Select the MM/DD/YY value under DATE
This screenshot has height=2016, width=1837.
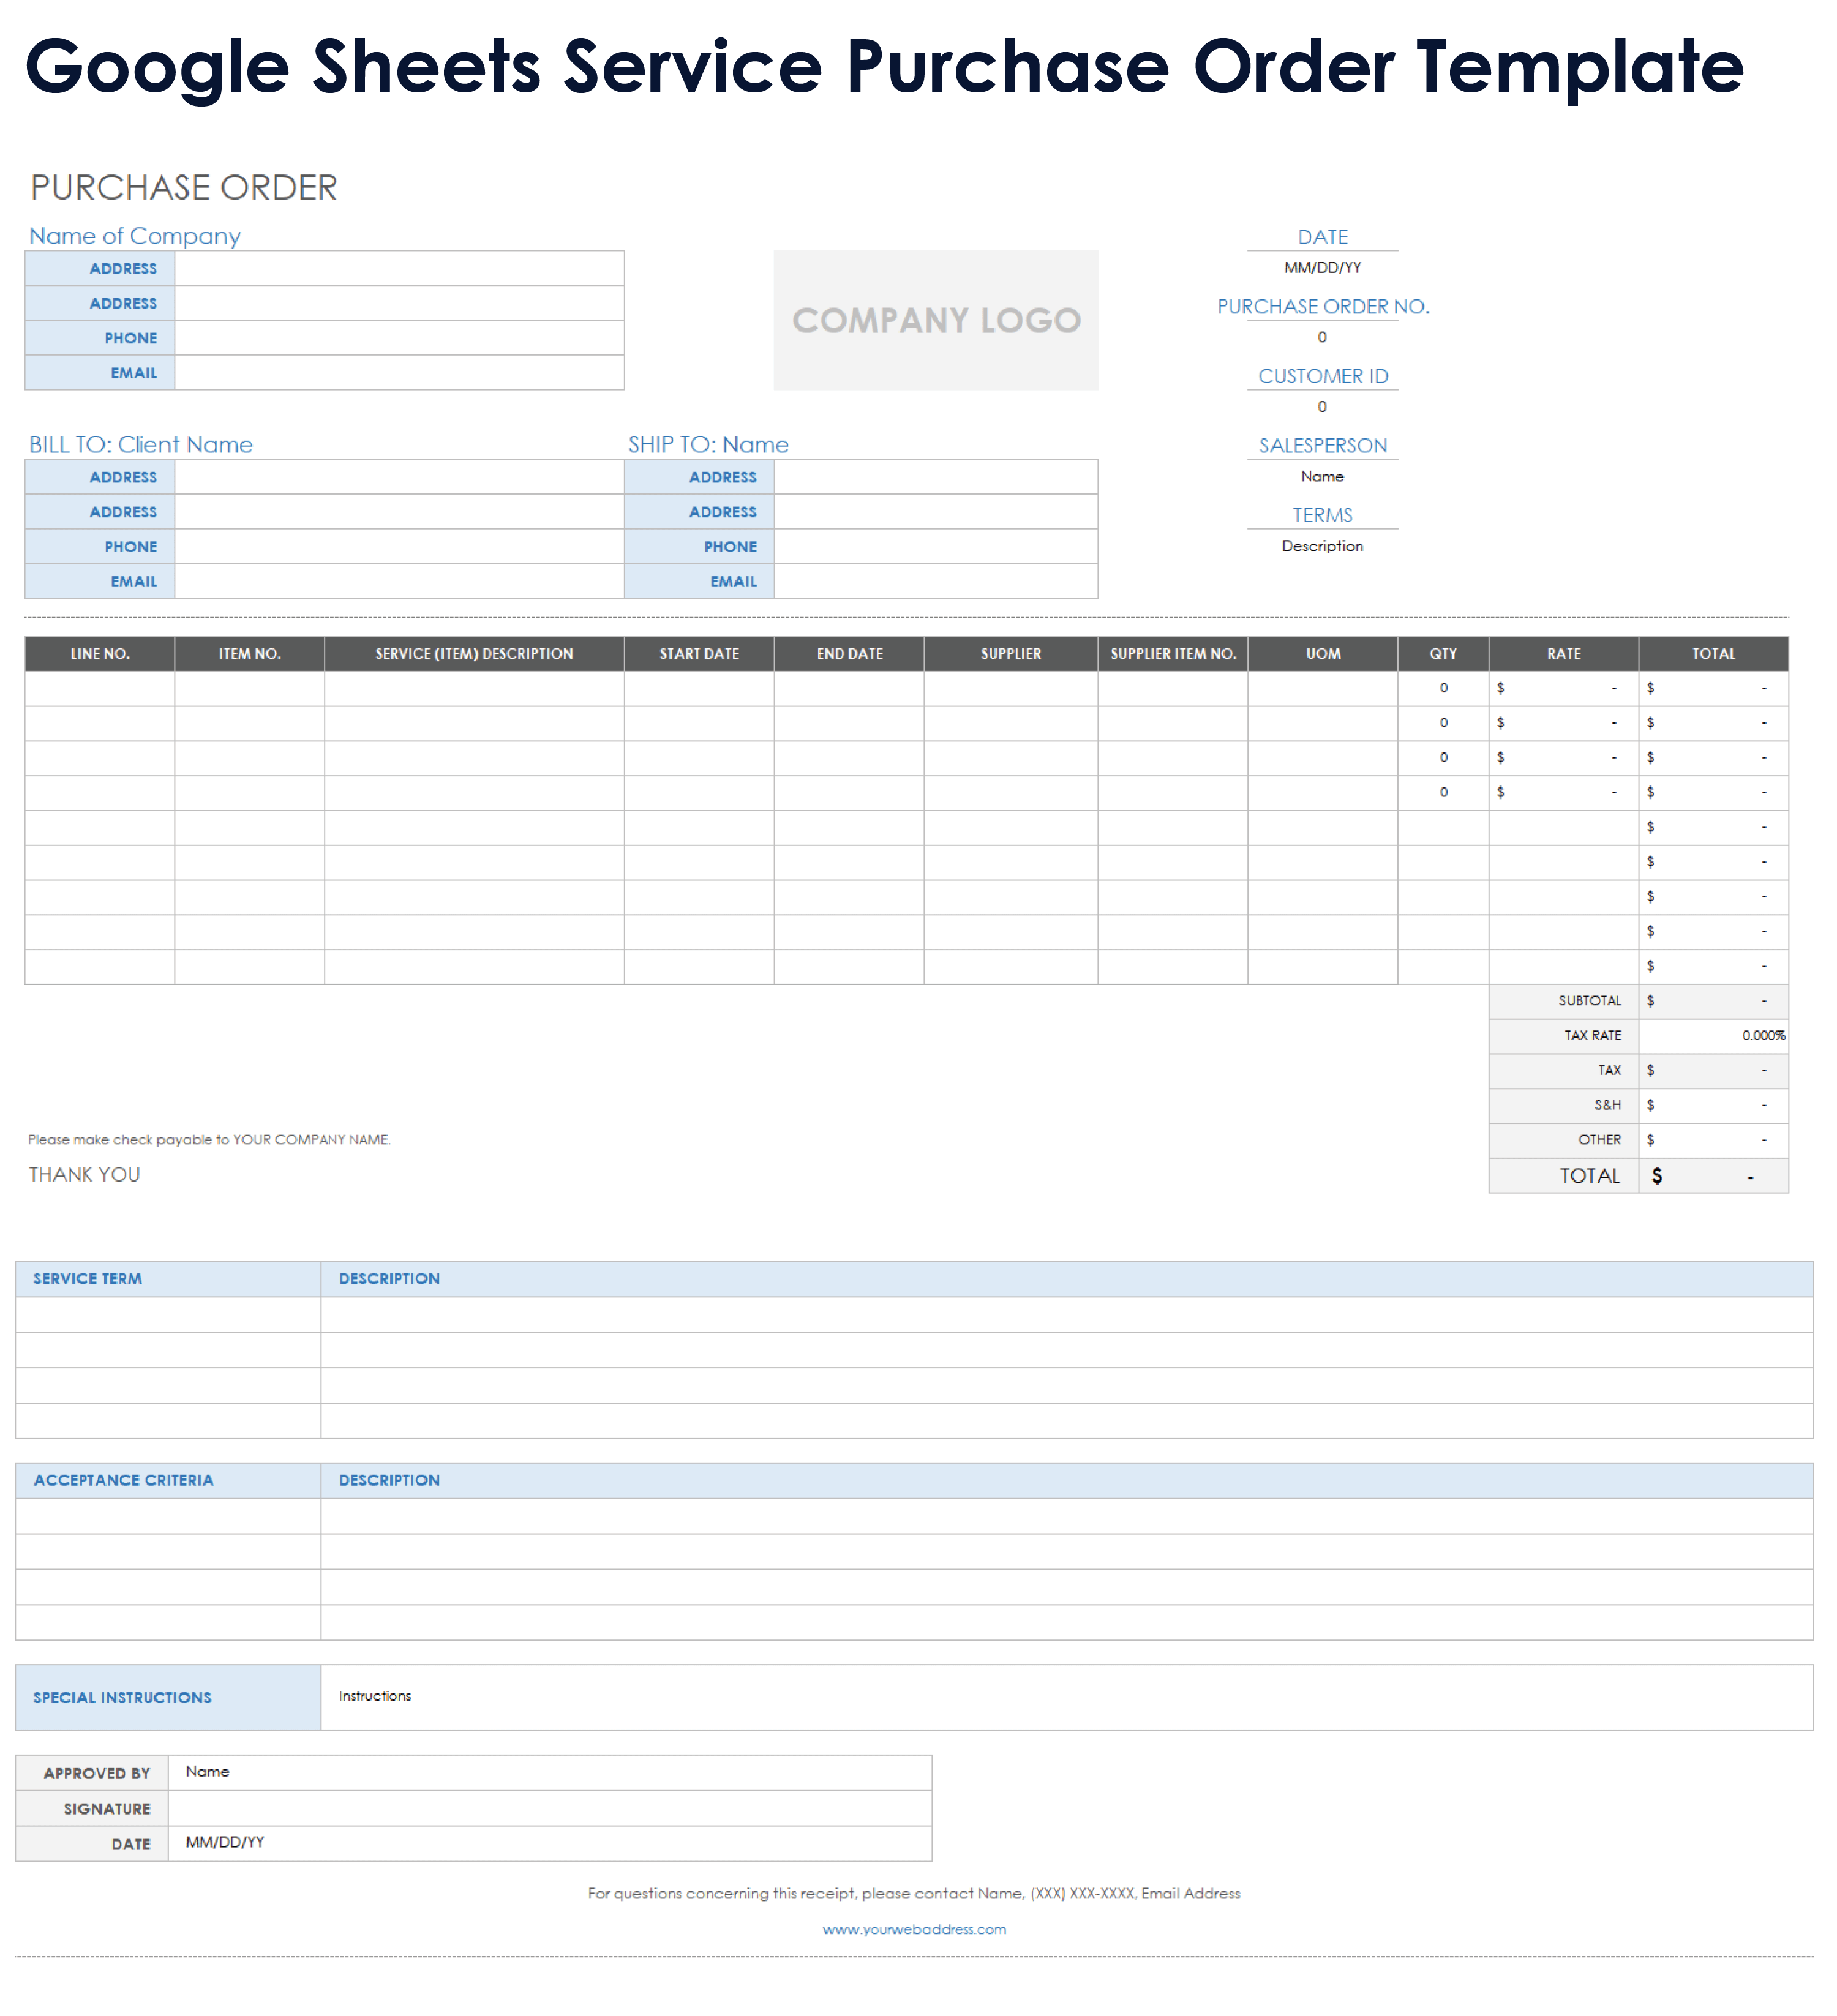pos(1322,268)
